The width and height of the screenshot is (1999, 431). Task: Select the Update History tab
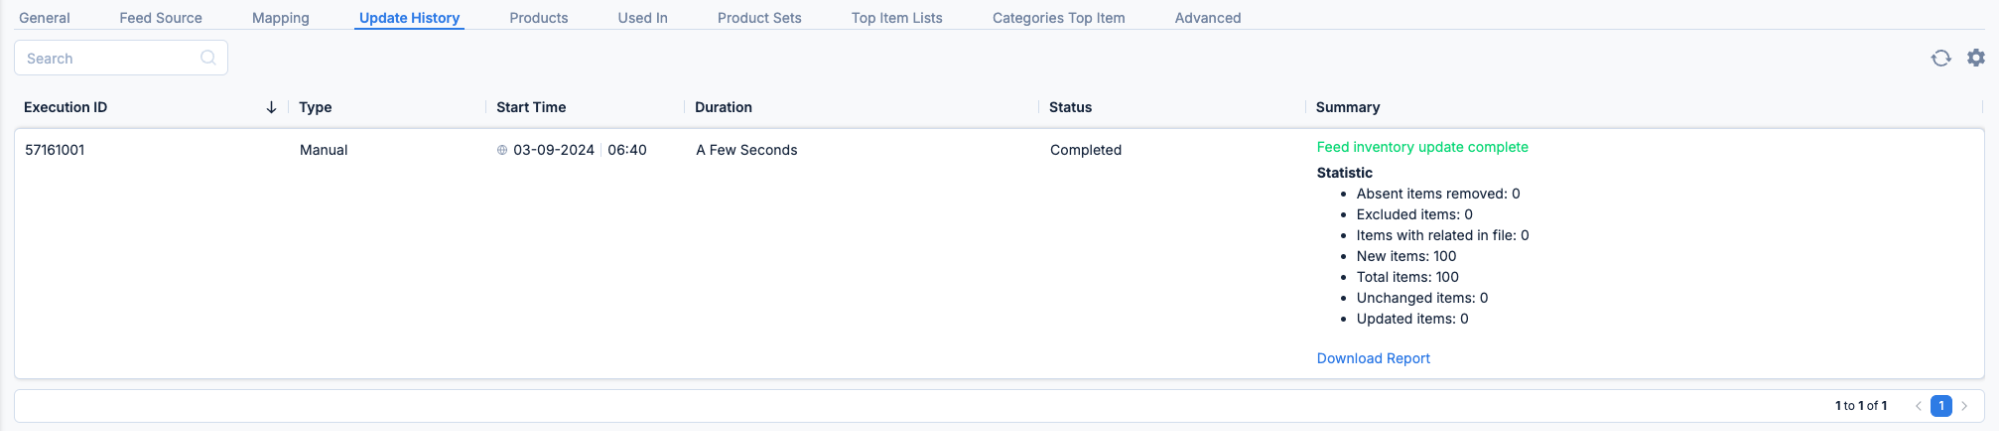point(409,18)
